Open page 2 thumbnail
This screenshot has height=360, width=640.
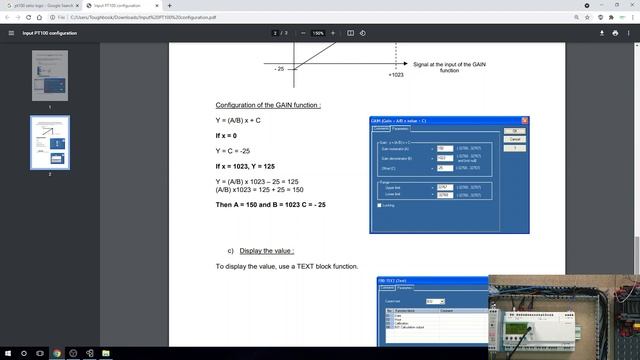(50, 142)
